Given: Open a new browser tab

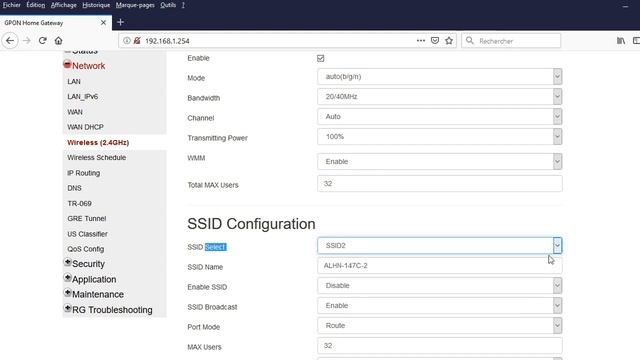Looking at the screenshot, I should tap(120, 22).
